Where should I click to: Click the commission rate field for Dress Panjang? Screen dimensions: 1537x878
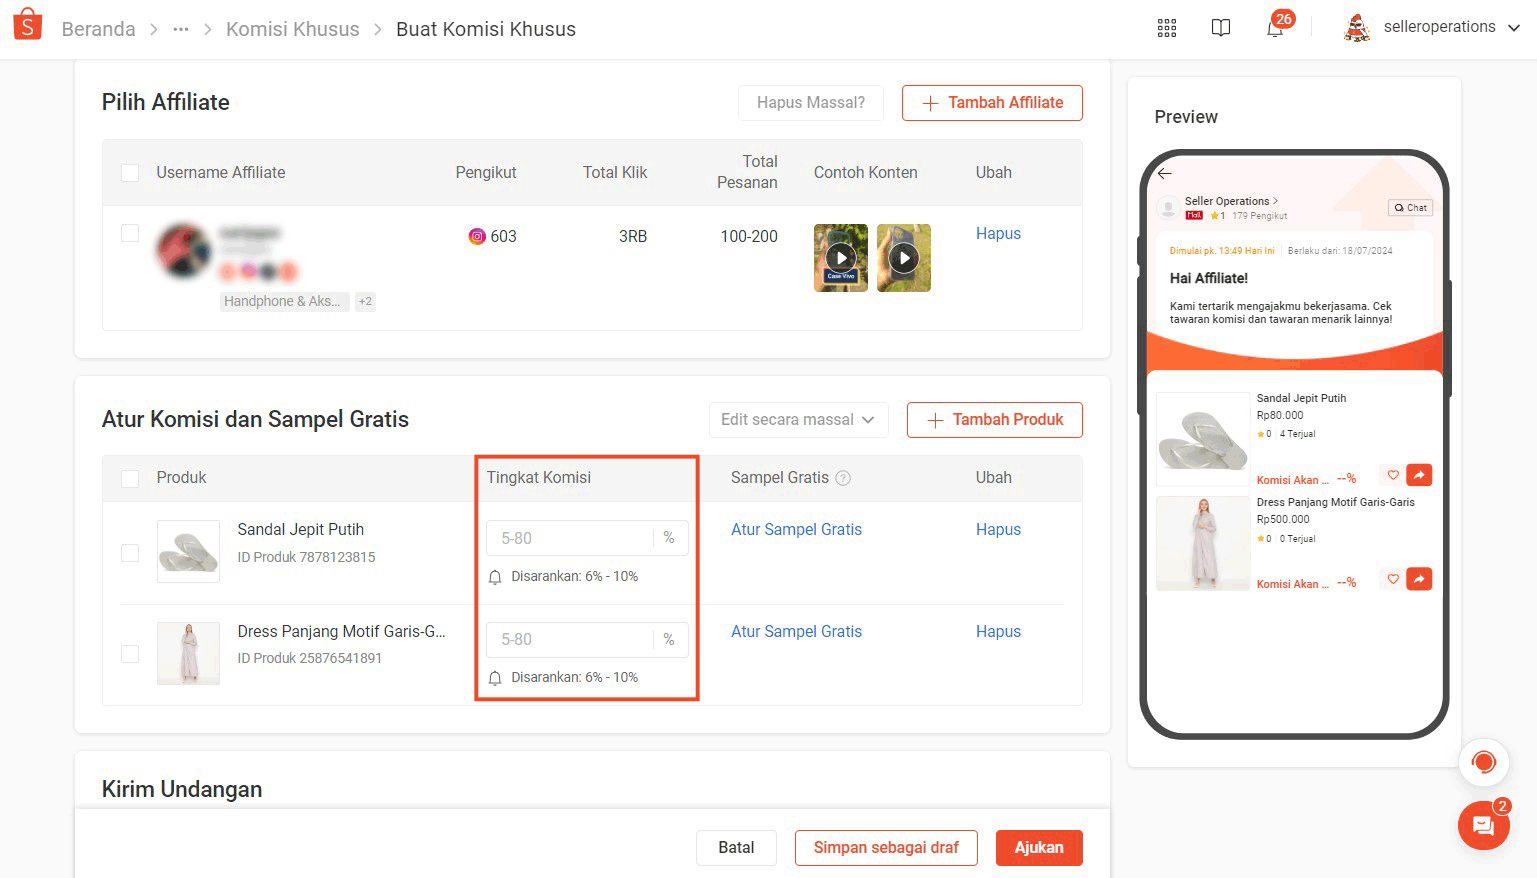point(570,639)
